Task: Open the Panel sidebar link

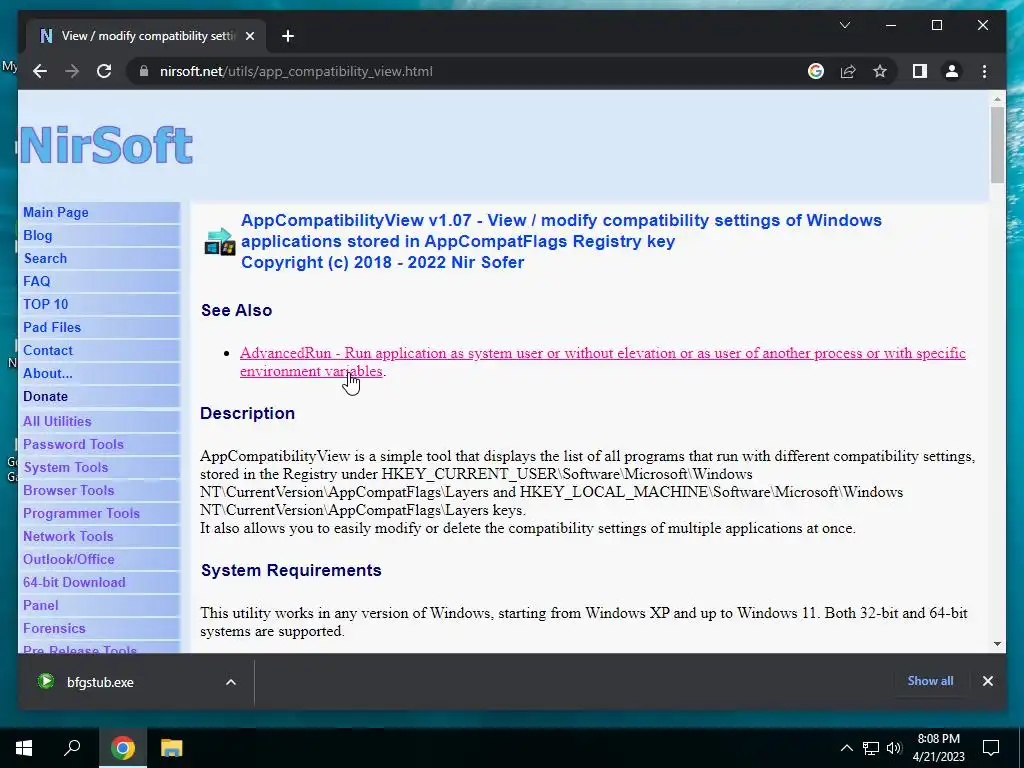Action: click(x=40, y=605)
